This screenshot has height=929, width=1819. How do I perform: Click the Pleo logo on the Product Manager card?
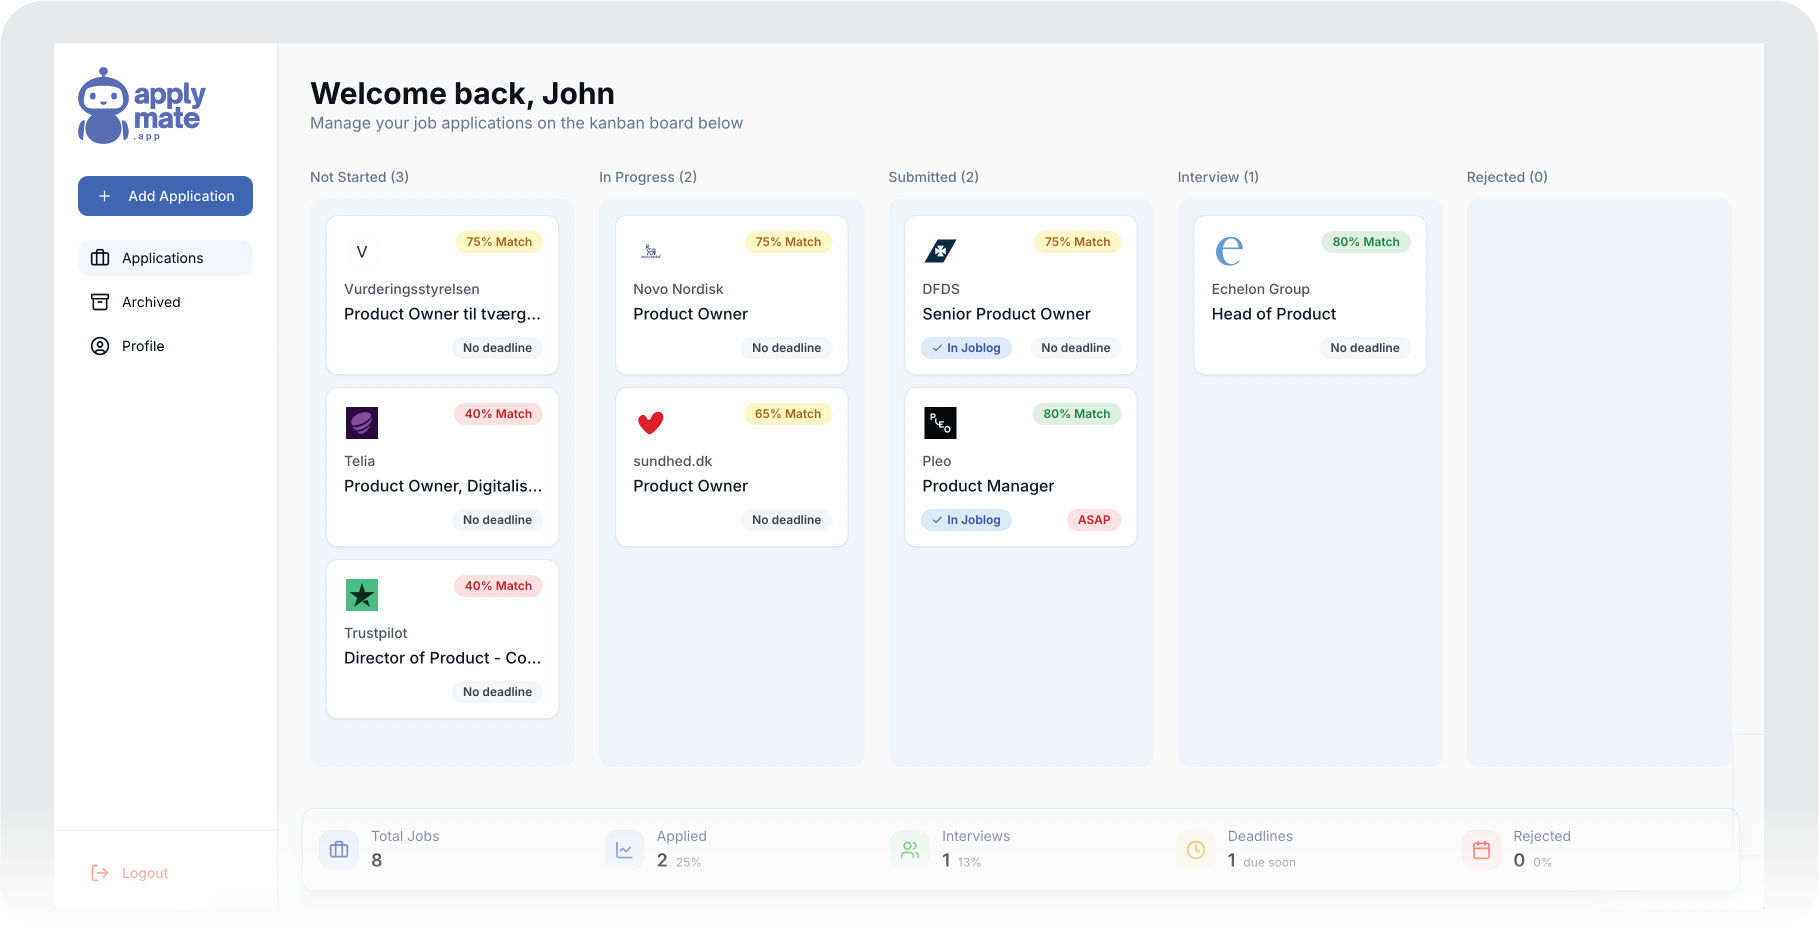coord(939,423)
